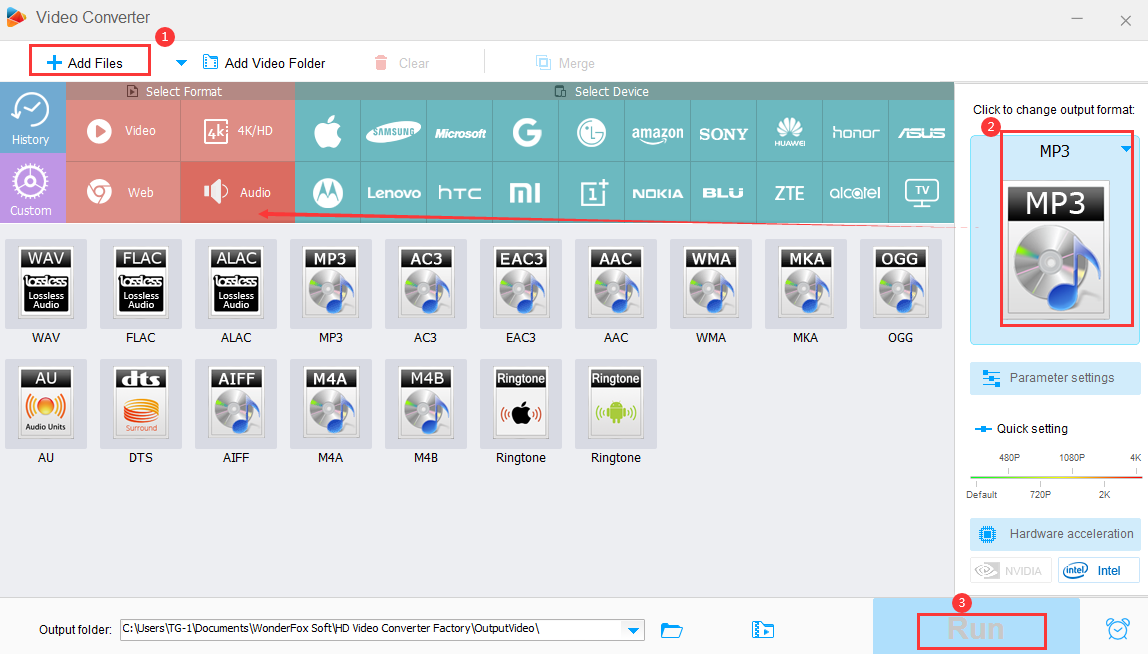Image resolution: width=1148 pixels, height=654 pixels.
Task: Open Samsung device presets
Action: pos(394,132)
